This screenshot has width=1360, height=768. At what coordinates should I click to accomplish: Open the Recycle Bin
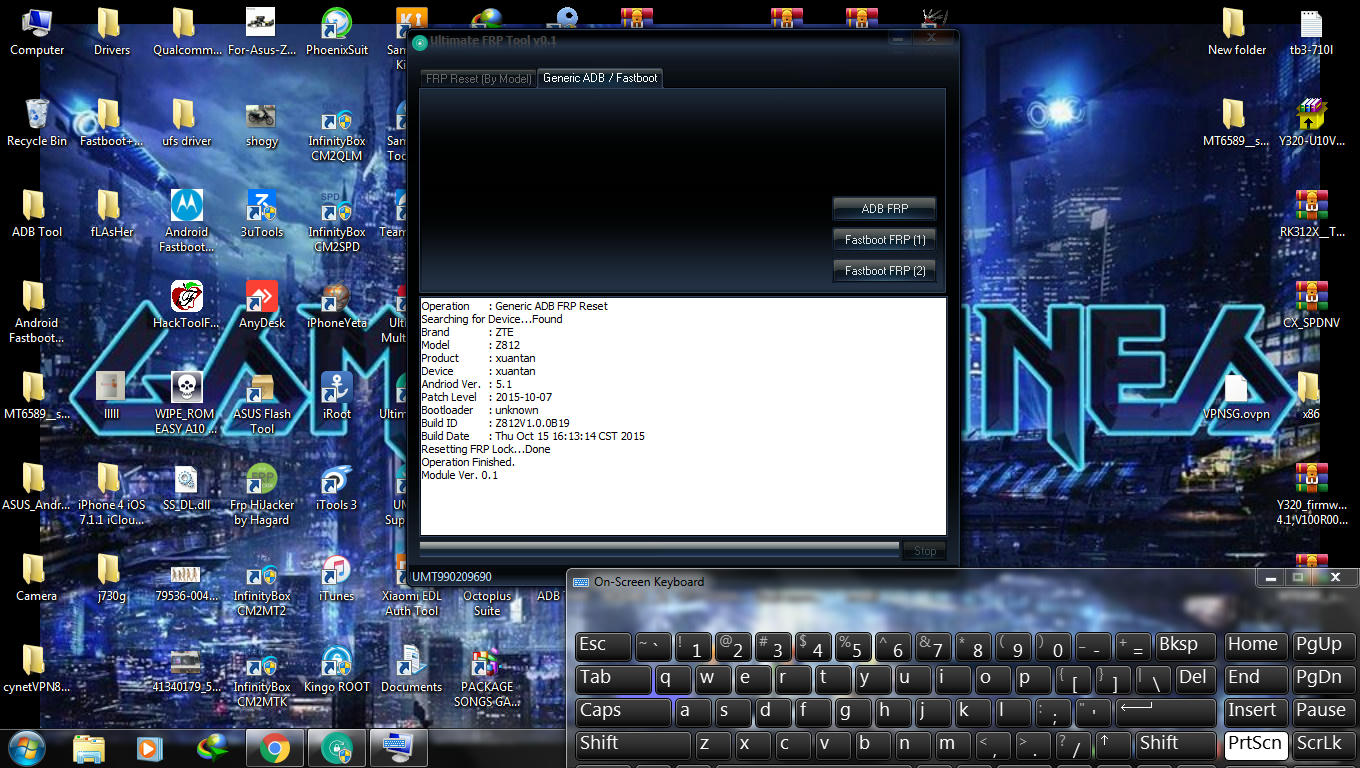coord(37,123)
